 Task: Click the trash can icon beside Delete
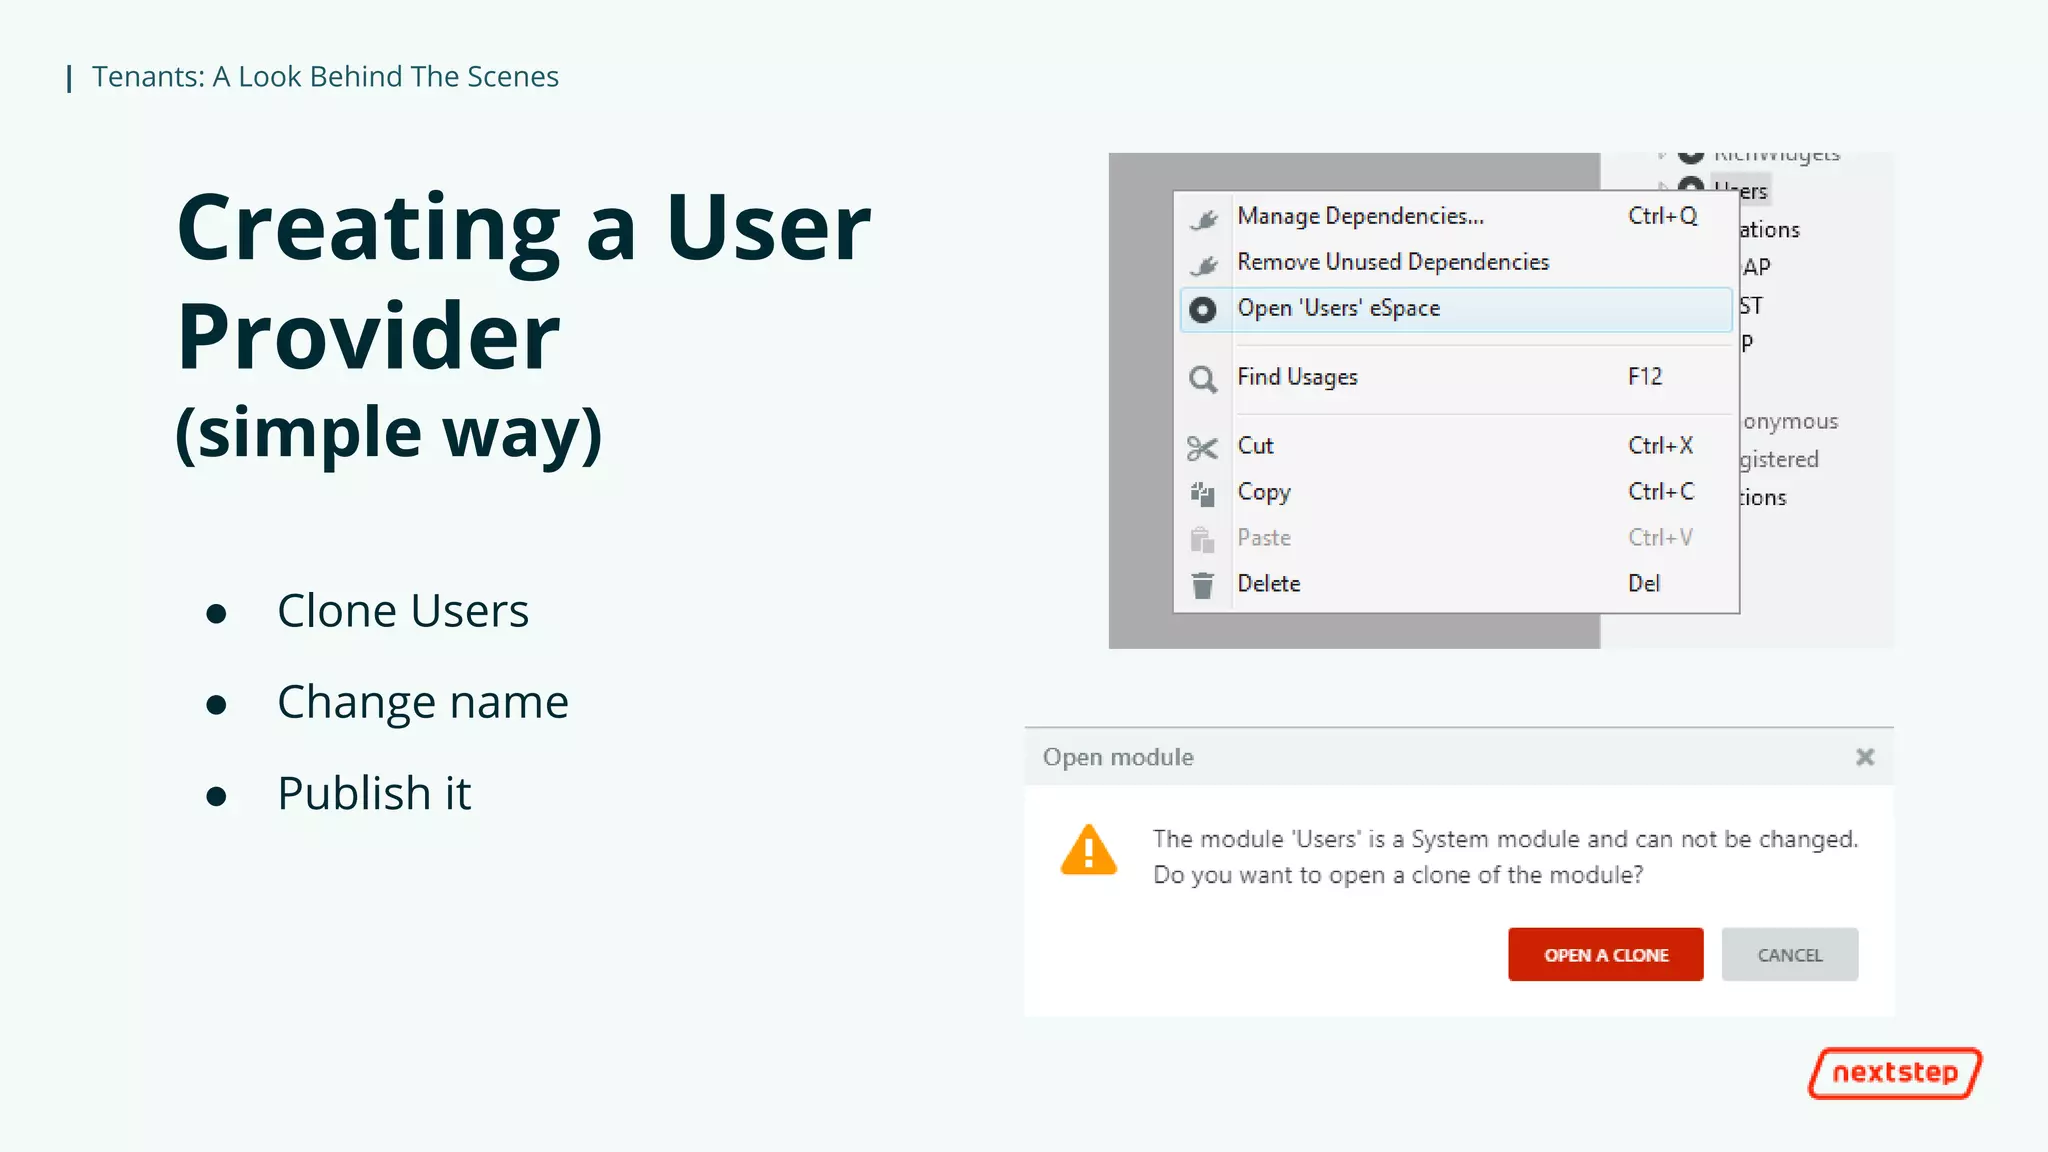[1202, 585]
